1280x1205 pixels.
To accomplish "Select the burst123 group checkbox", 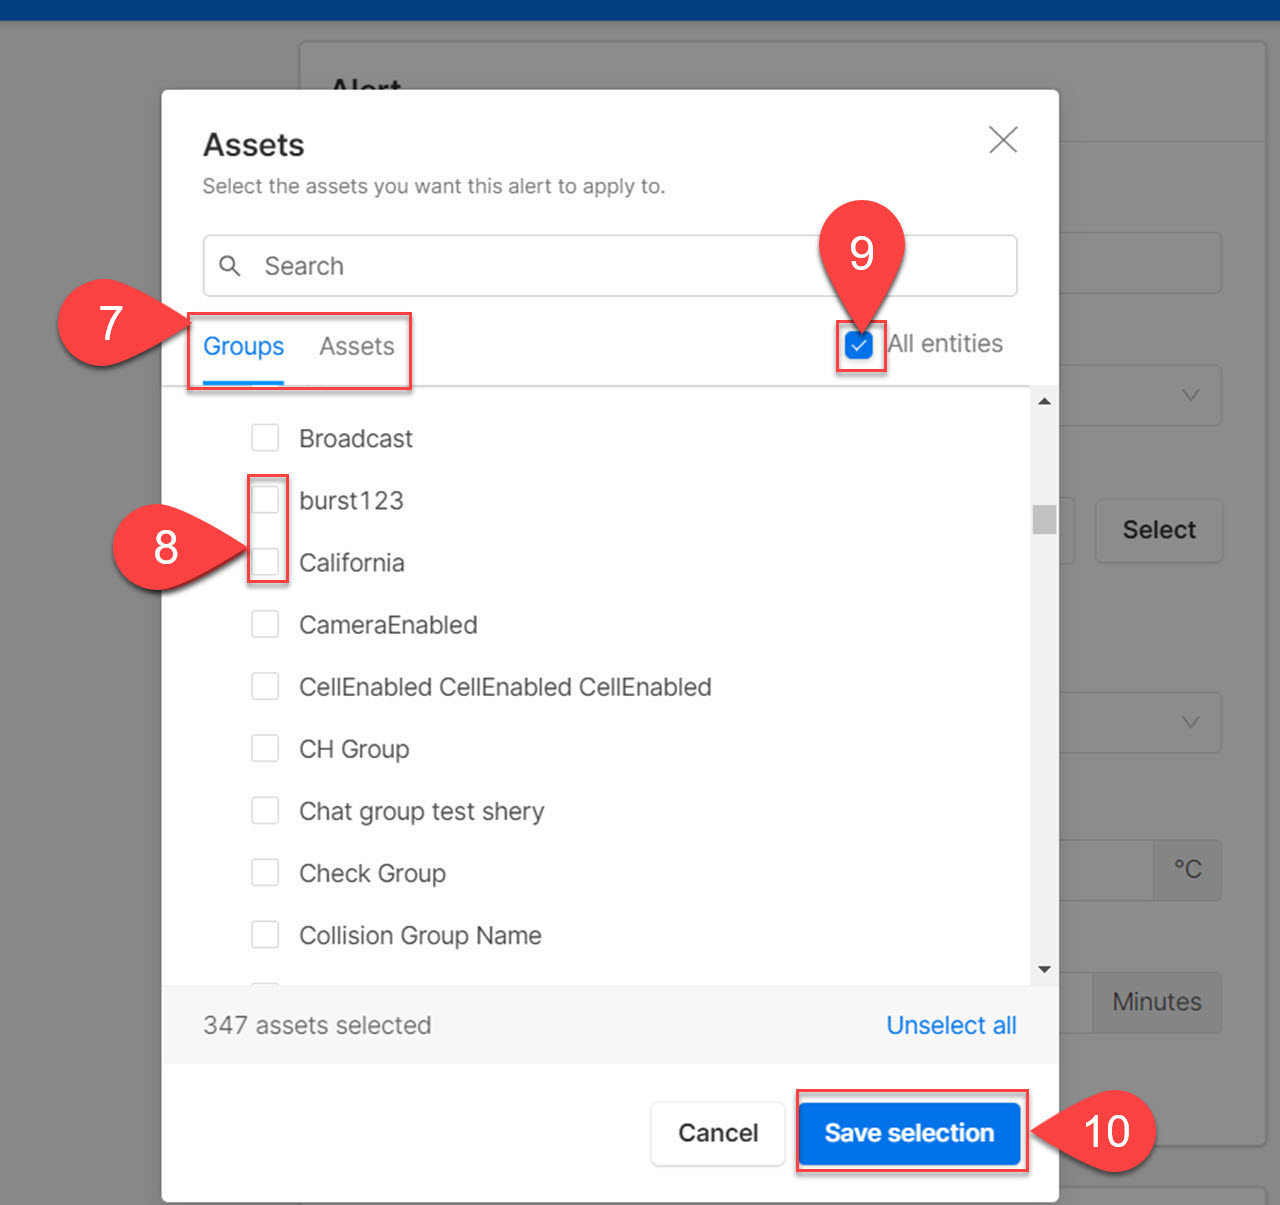I will tap(265, 500).
